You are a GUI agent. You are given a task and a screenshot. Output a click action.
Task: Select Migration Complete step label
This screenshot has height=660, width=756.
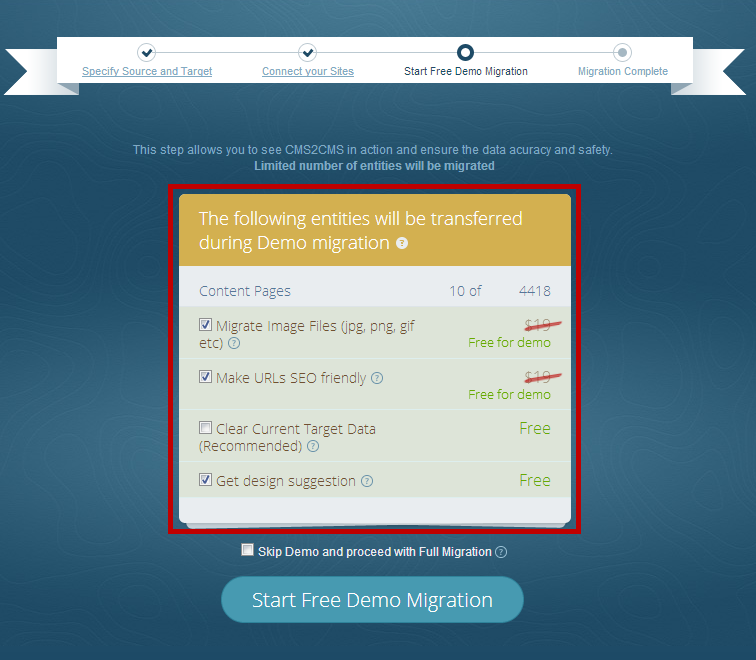623,71
